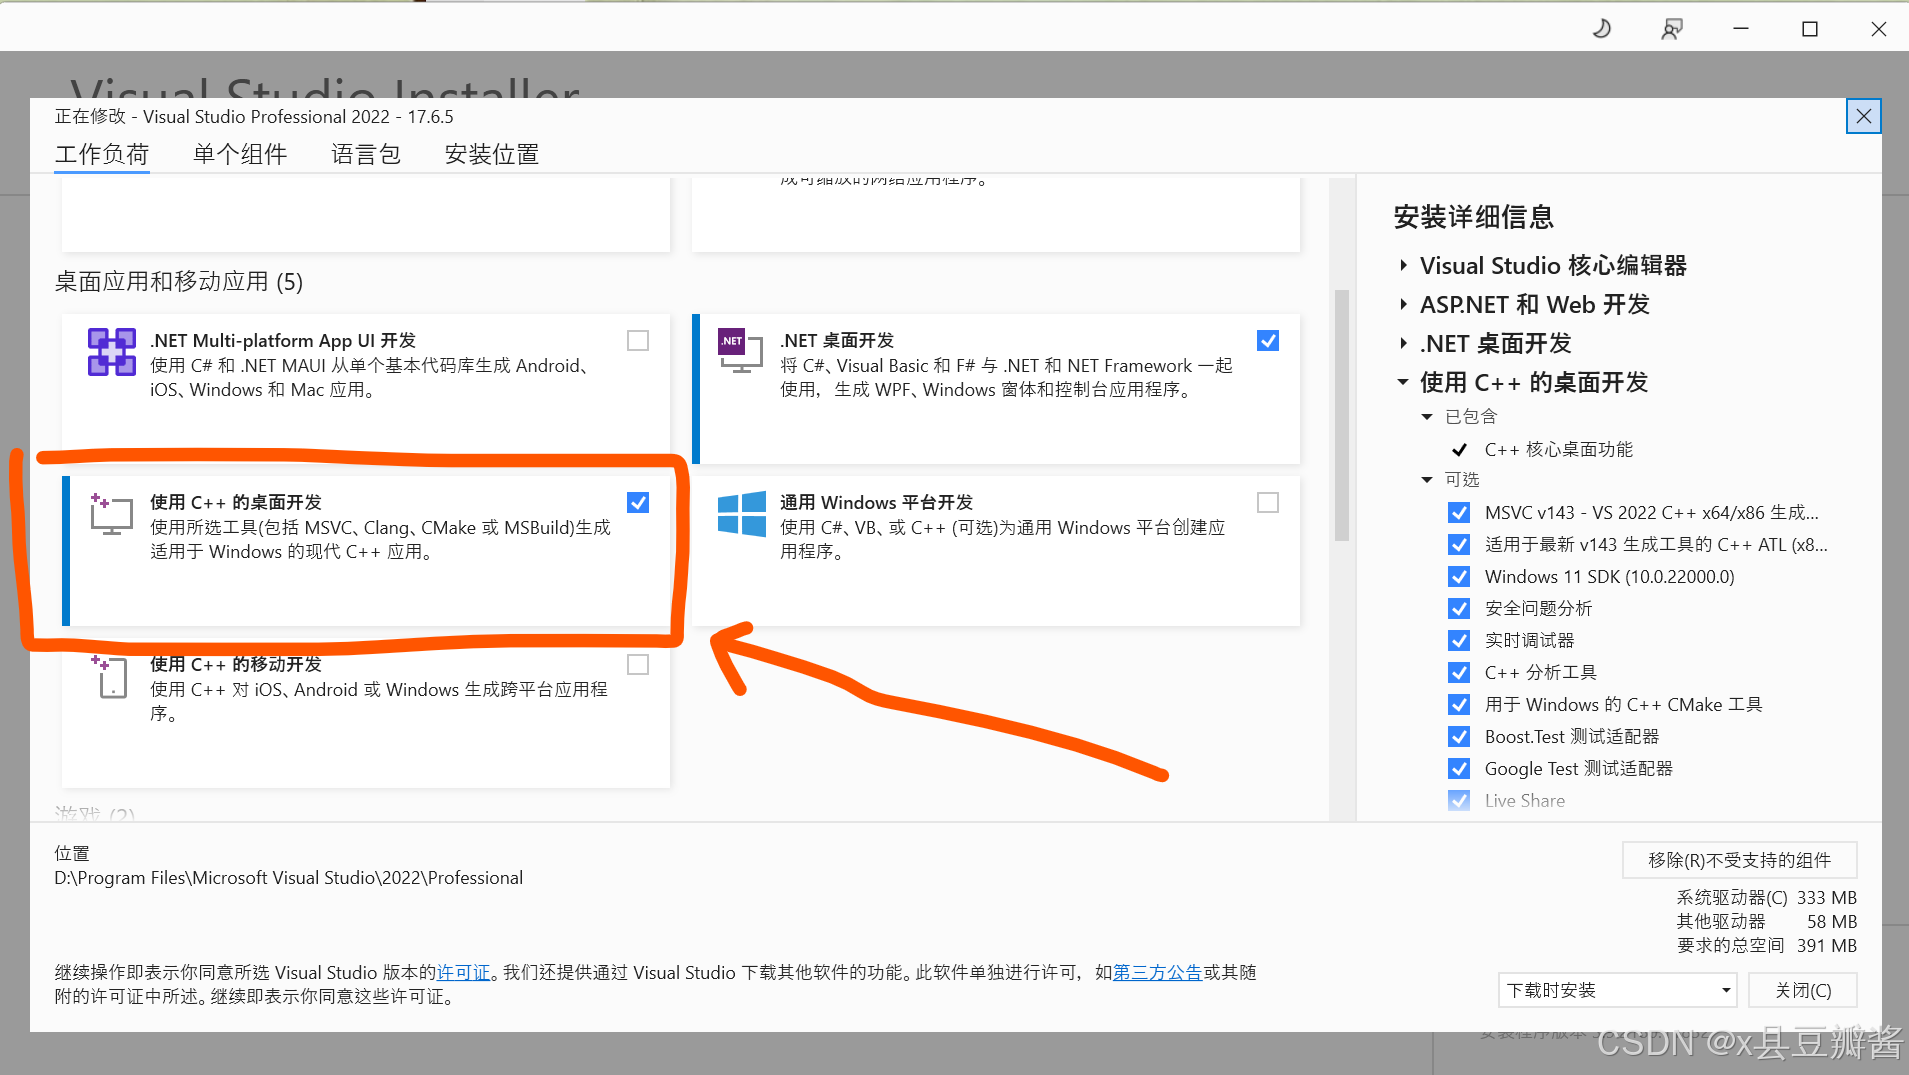Uncheck 用于 Windows 的 C++ CMake 工具
The image size is (1909, 1075).
click(1459, 705)
